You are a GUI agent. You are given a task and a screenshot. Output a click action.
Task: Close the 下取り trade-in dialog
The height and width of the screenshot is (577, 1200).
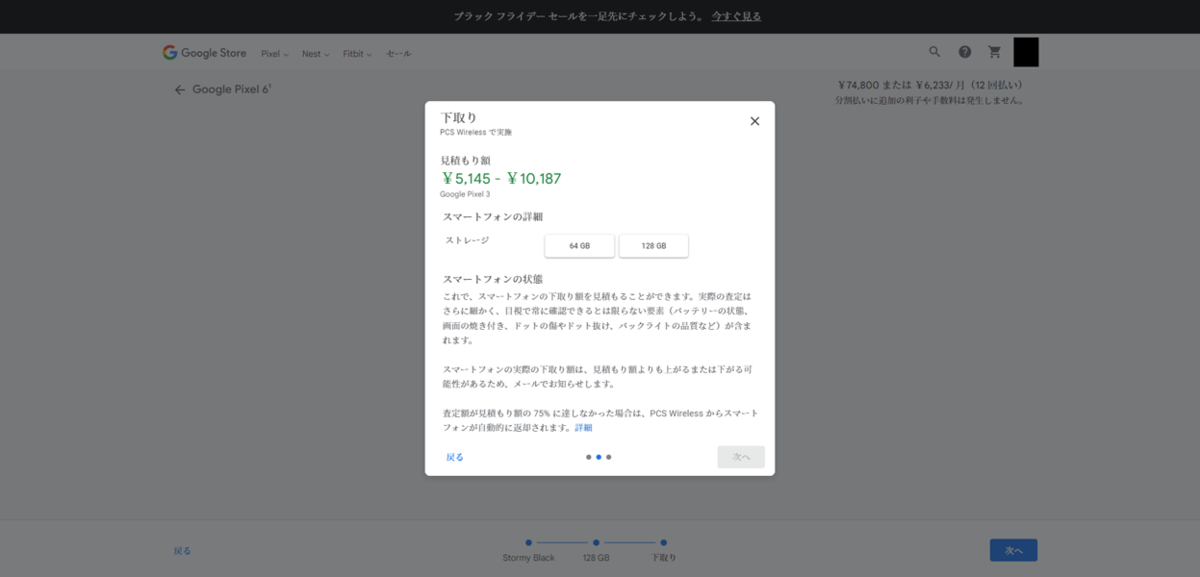754,121
